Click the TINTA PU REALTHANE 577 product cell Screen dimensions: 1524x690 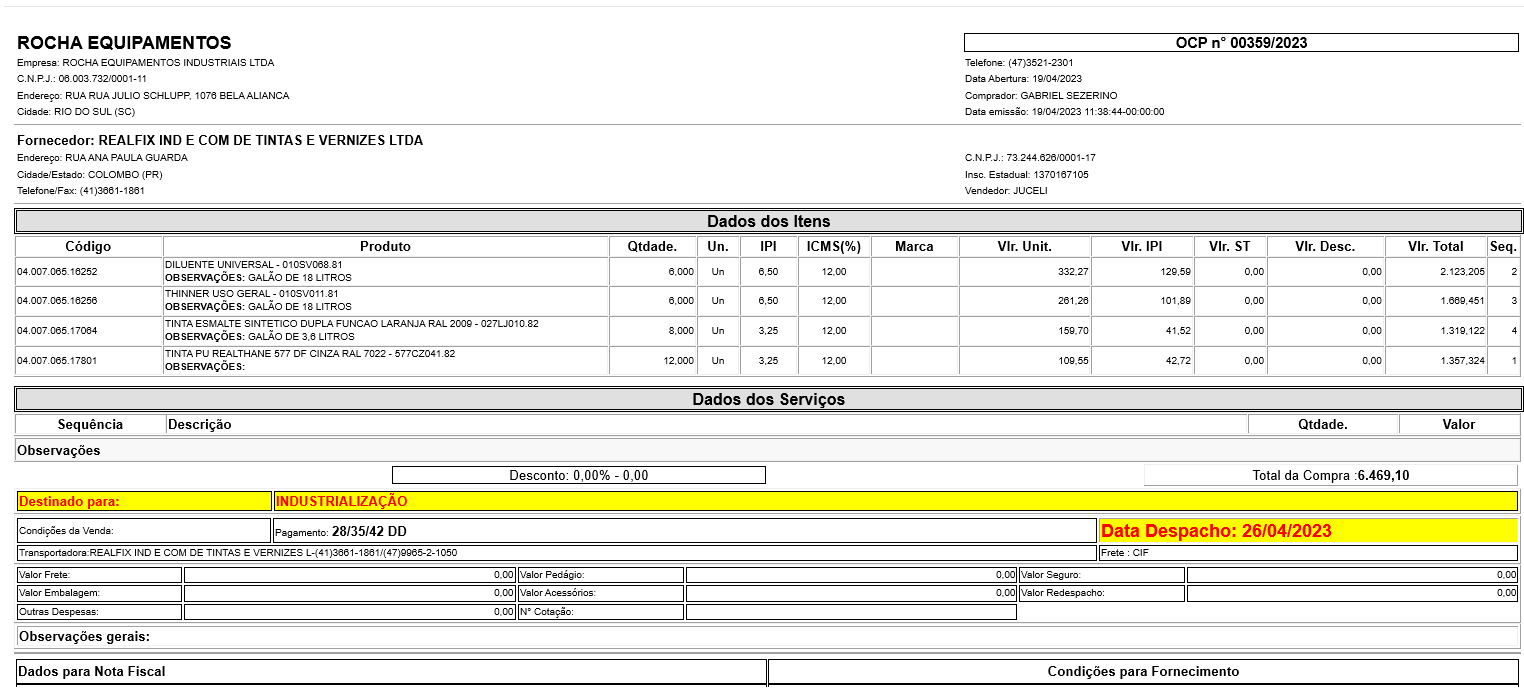click(x=386, y=360)
